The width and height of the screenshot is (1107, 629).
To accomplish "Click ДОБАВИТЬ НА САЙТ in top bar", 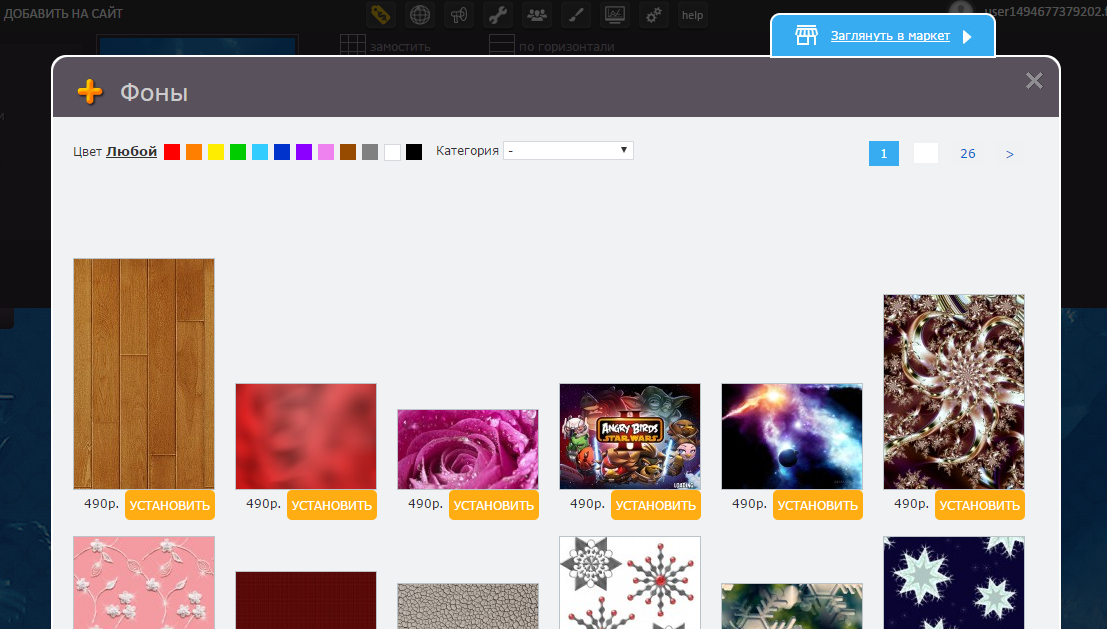I will click(64, 13).
